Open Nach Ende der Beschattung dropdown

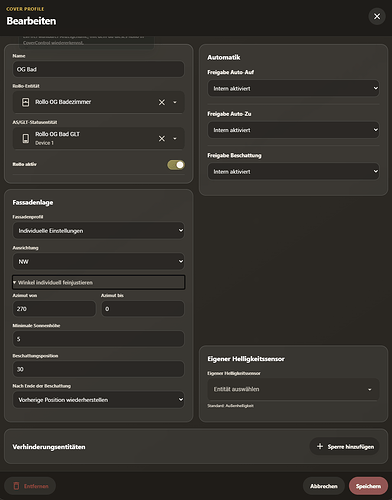click(98, 400)
